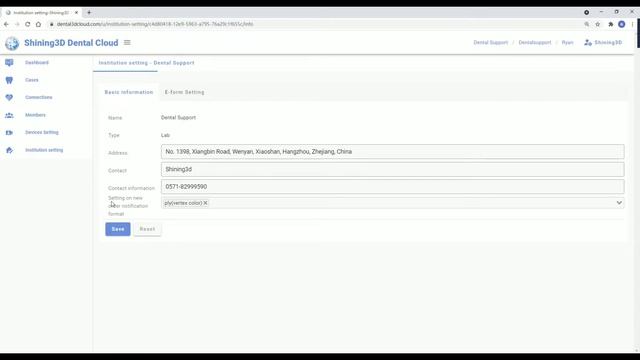The height and width of the screenshot is (360, 640).
Task: Close the Institution setting browser tab
Action: 76,13
